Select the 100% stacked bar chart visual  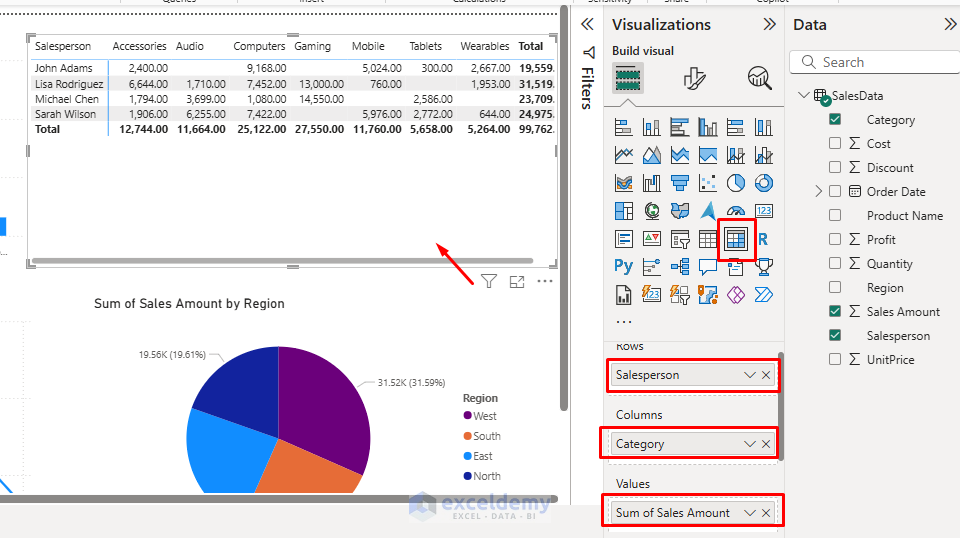coord(735,127)
